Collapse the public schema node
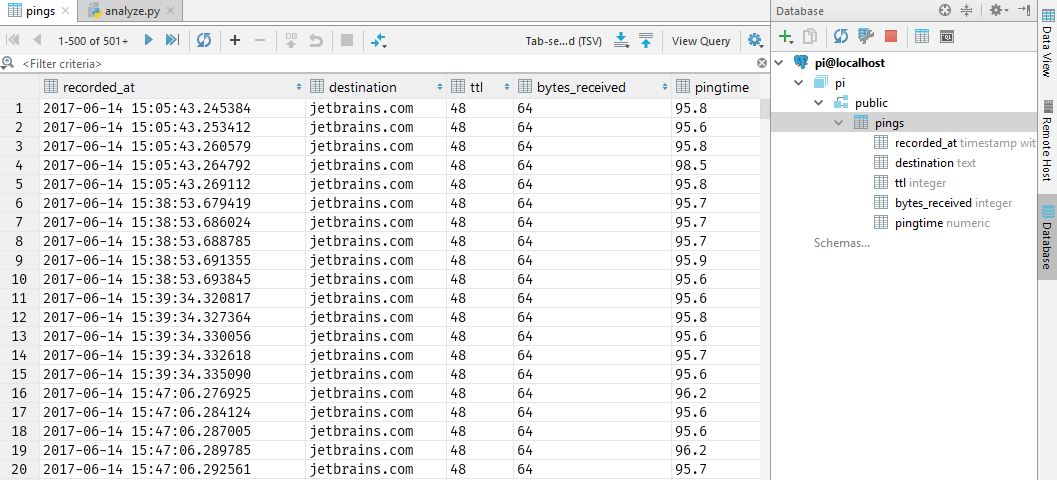The width and height of the screenshot is (1057, 480). (819, 103)
